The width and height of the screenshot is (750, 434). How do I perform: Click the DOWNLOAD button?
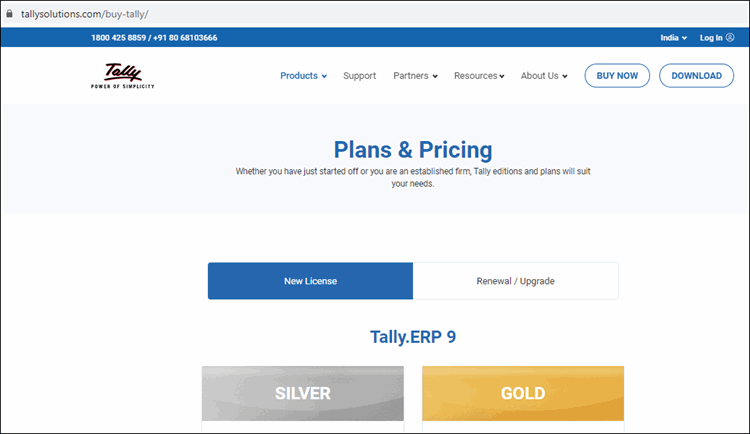696,76
